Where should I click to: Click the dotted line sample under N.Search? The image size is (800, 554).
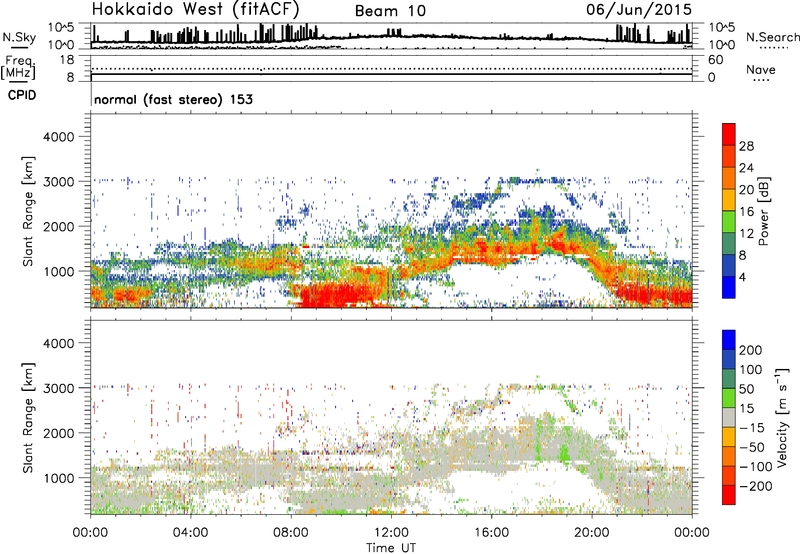tap(774, 48)
